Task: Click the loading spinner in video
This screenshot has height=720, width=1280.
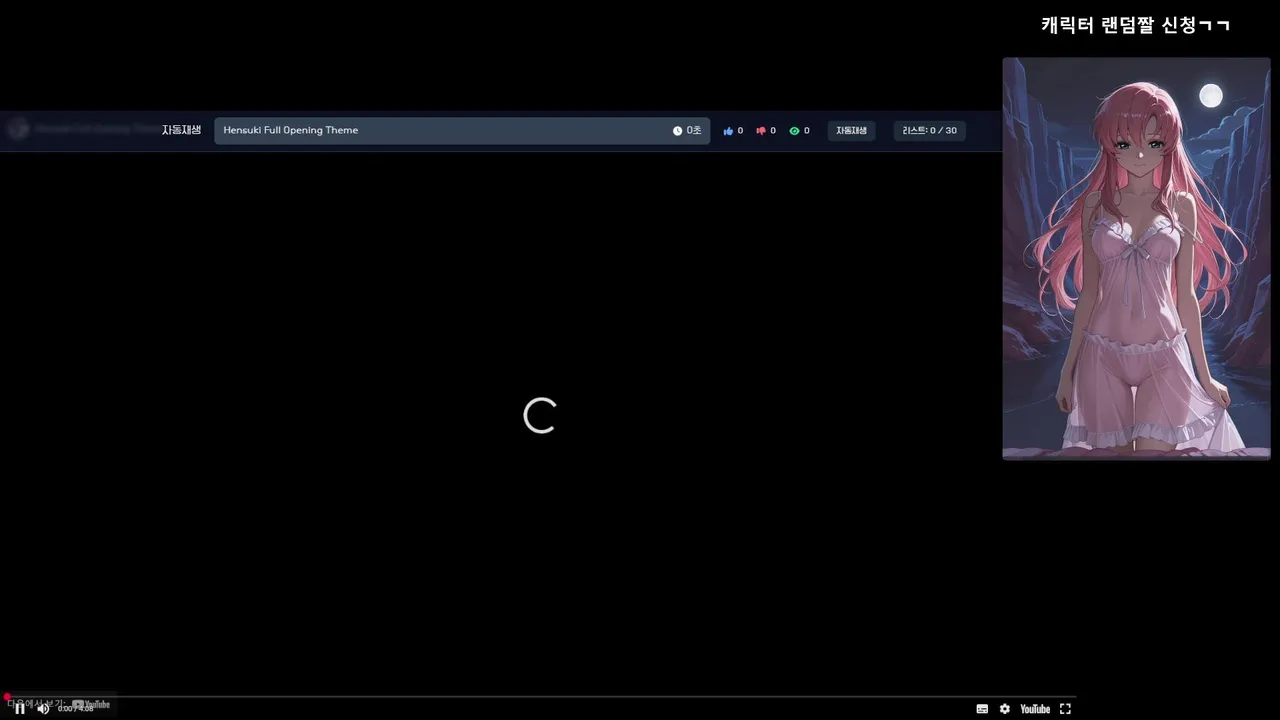Action: (x=540, y=416)
